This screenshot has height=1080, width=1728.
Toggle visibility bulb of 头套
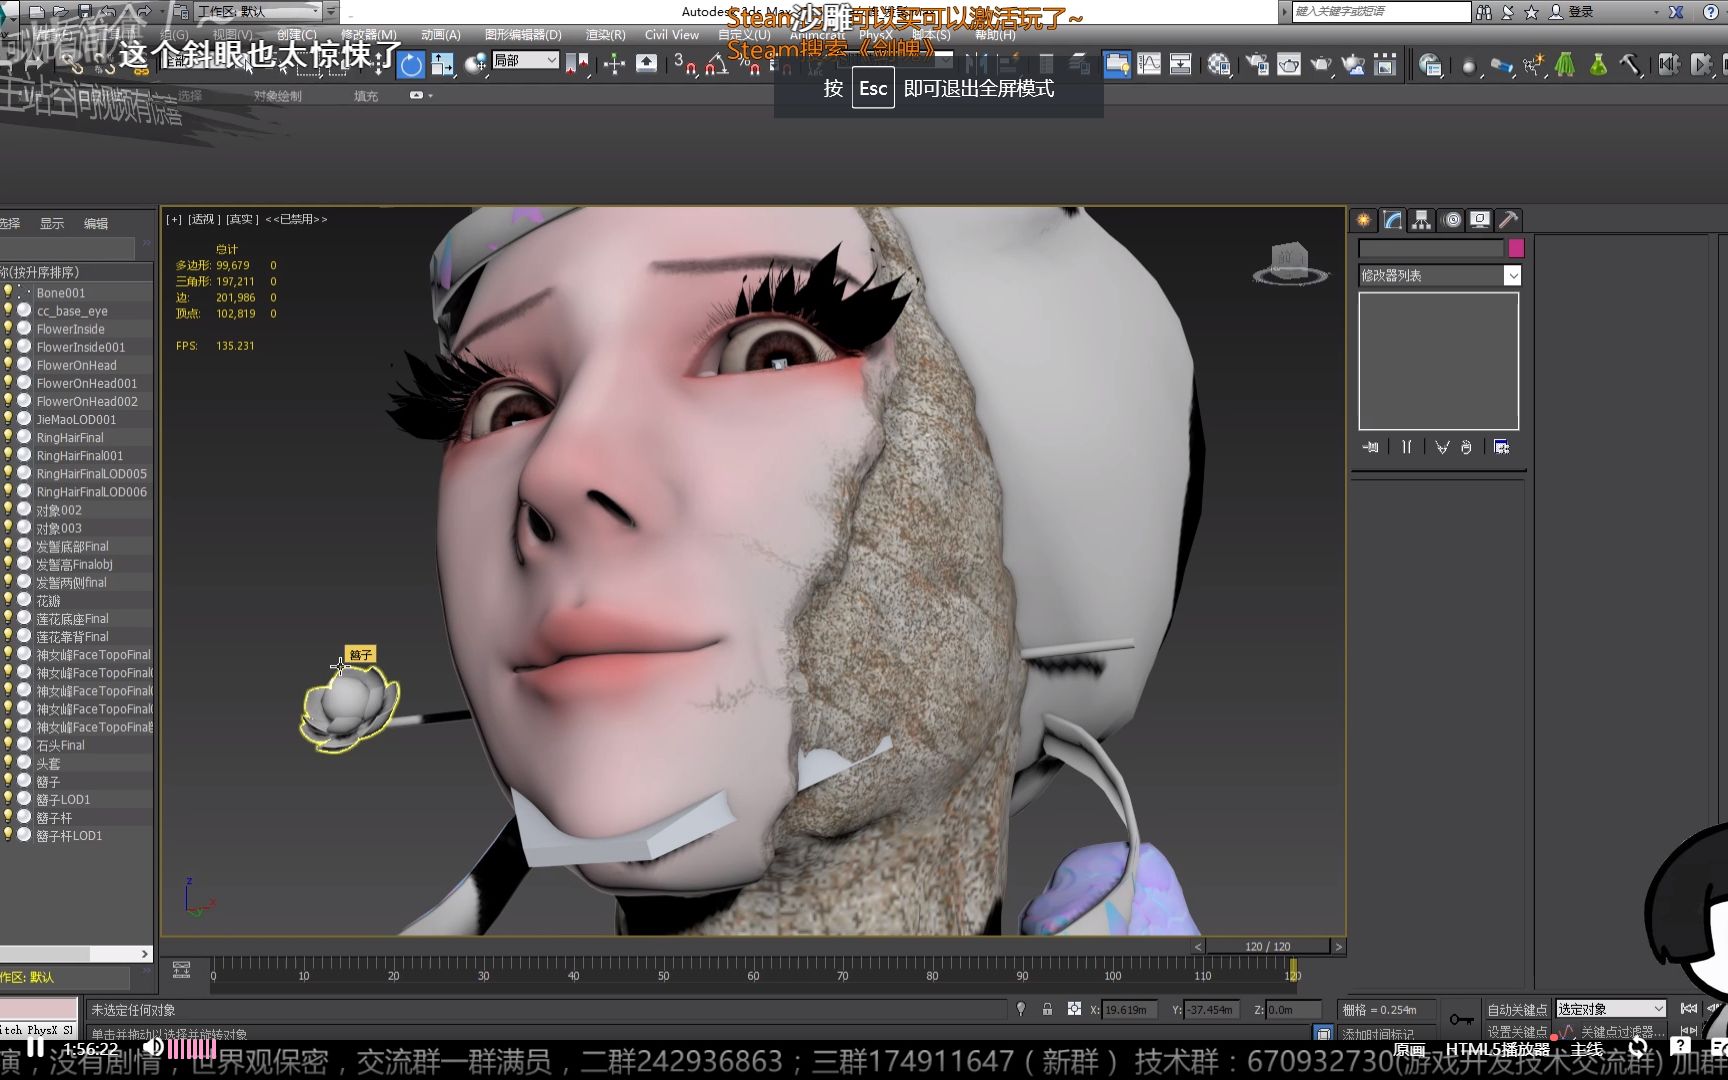coord(8,762)
